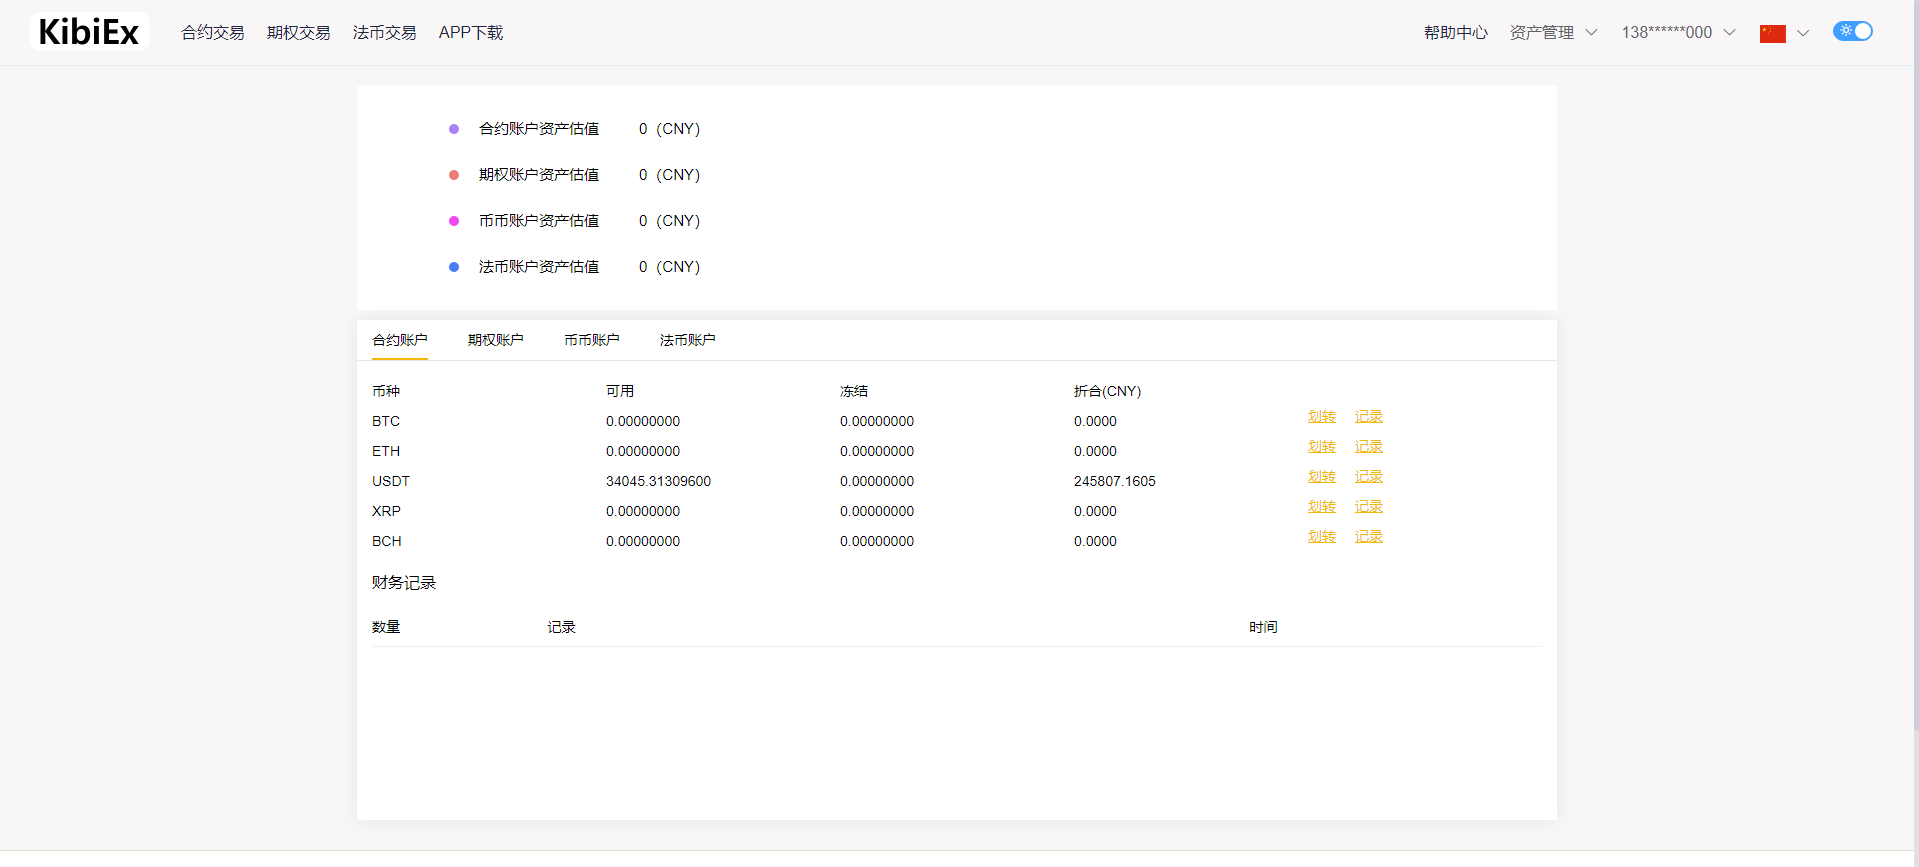Click the 折合(CNY) column header
Viewport: 1919px width, 867px height.
coord(1107,391)
